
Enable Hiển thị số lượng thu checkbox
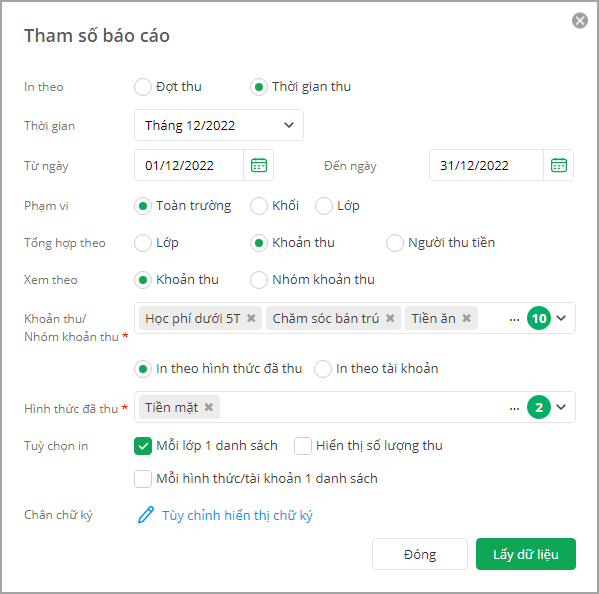tap(303, 446)
